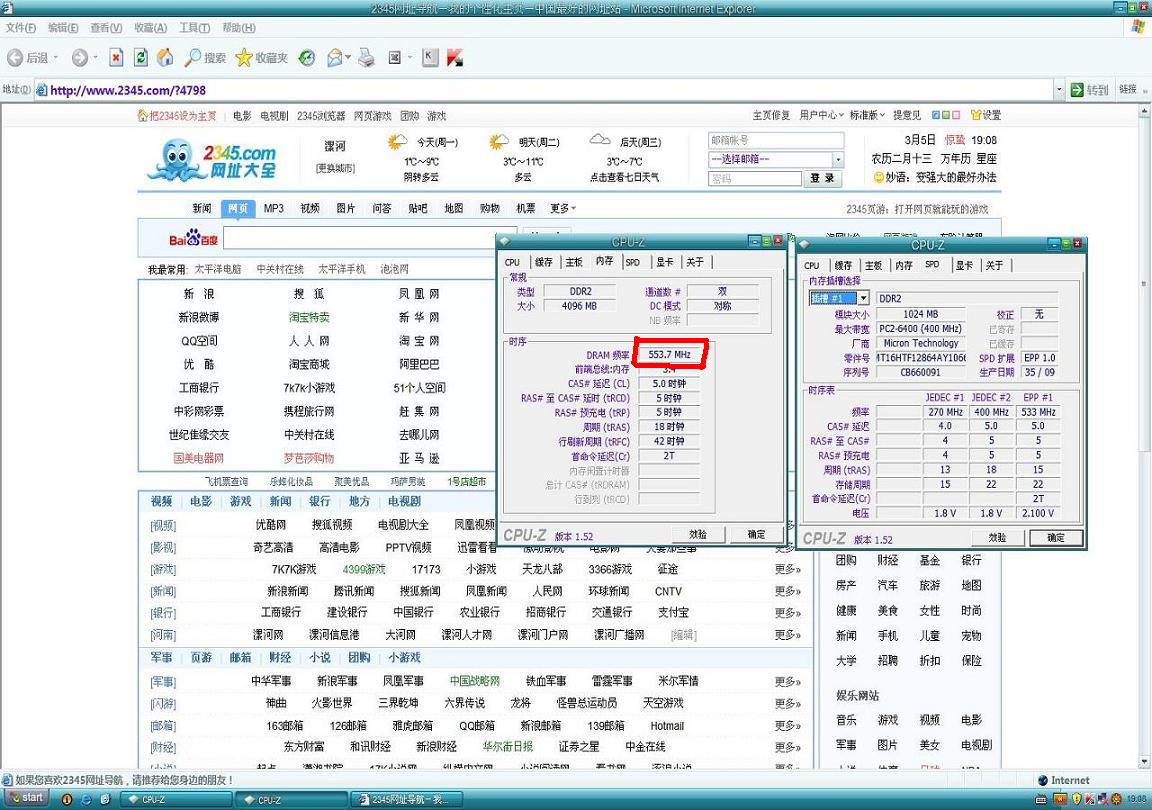
Task: Open the 工商银行 link in common sites
Action: pyautogui.click(x=198, y=387)
